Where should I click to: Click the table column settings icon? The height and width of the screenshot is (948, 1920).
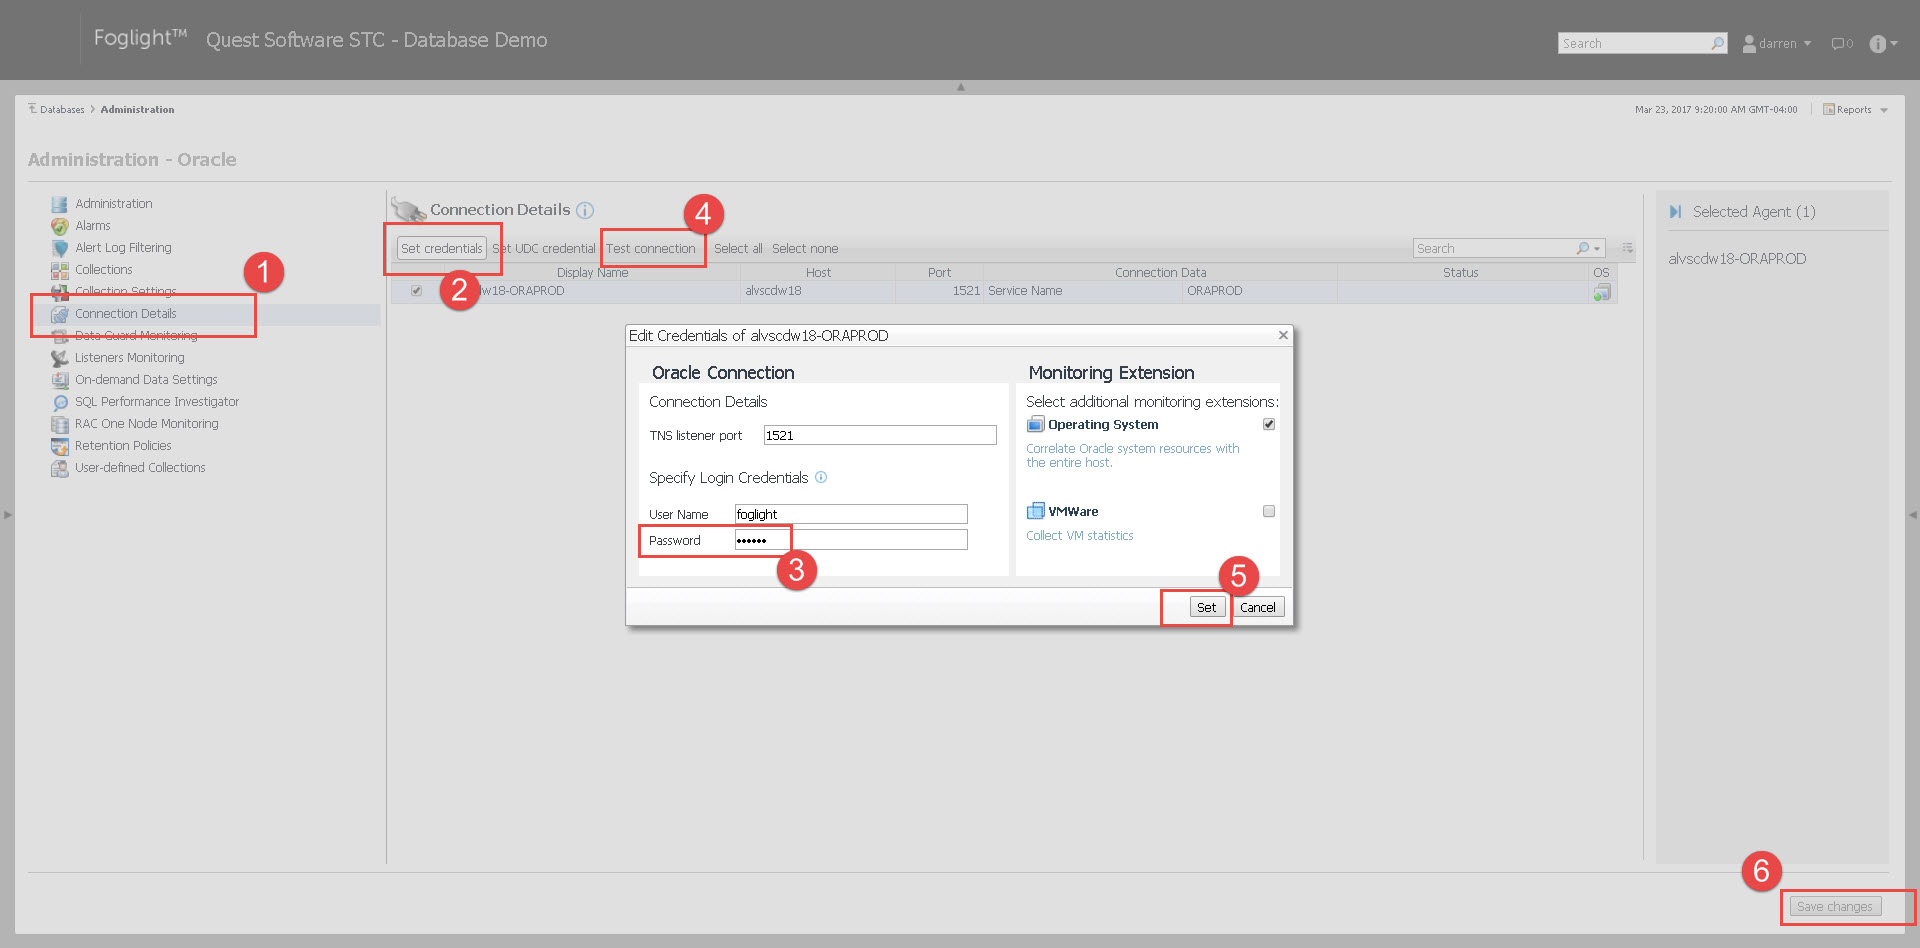[1627, 248]
